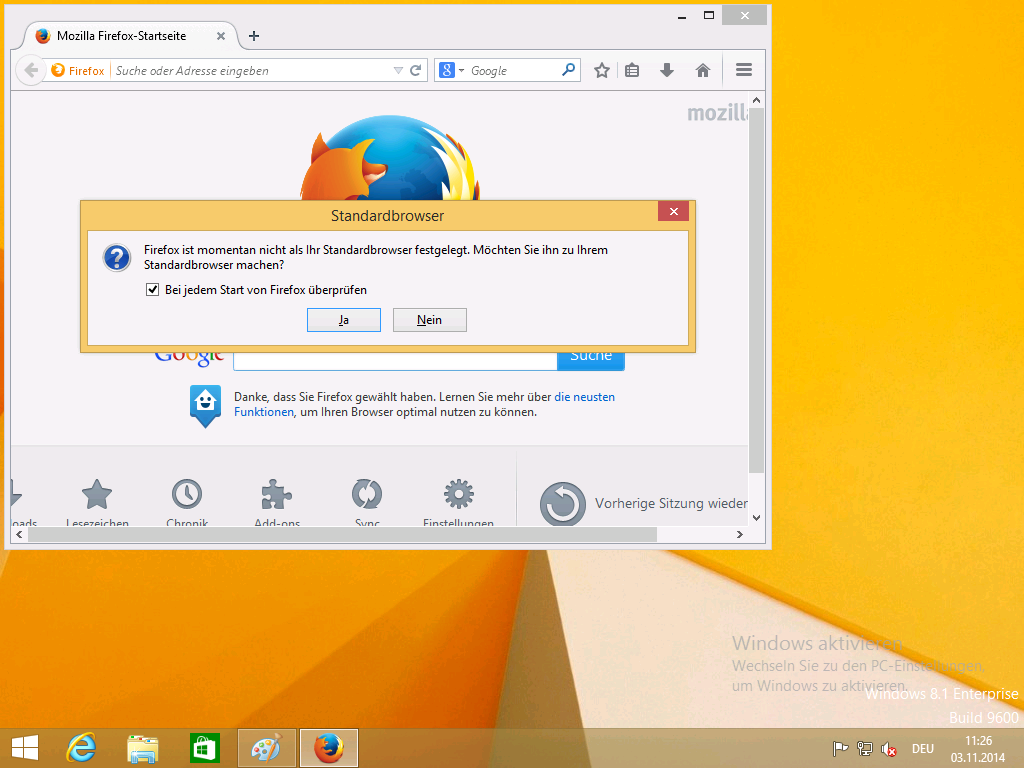Click the muted volume tray icon
This screenshot has width=1024, height=768.
888,748
